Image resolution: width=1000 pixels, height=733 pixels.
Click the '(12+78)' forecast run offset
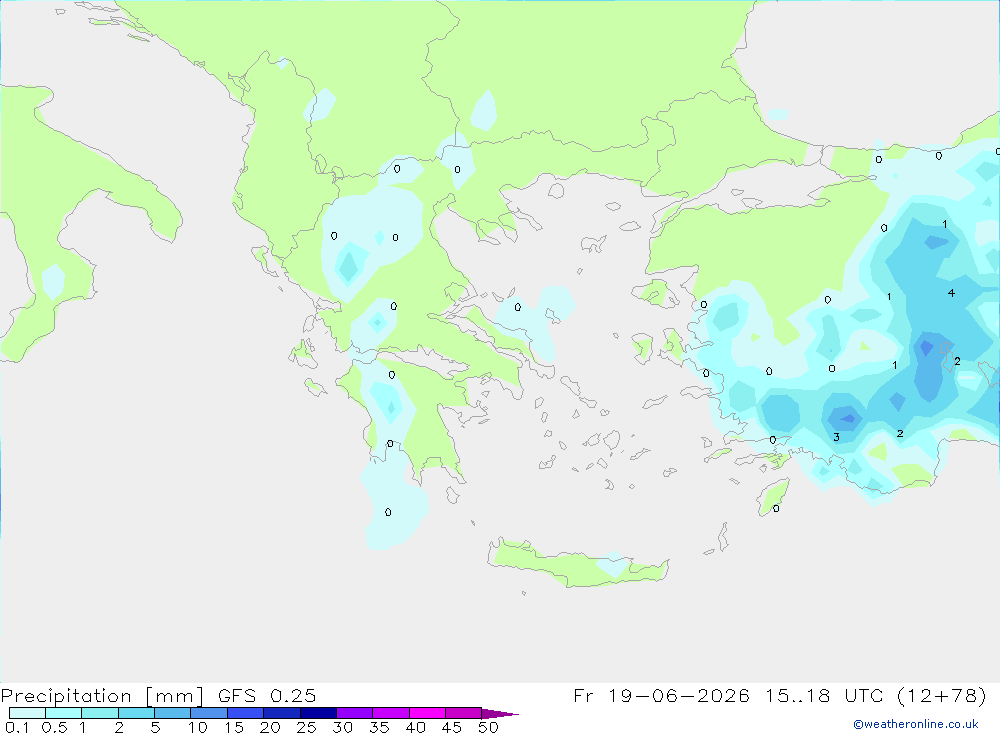pos(942,695)
